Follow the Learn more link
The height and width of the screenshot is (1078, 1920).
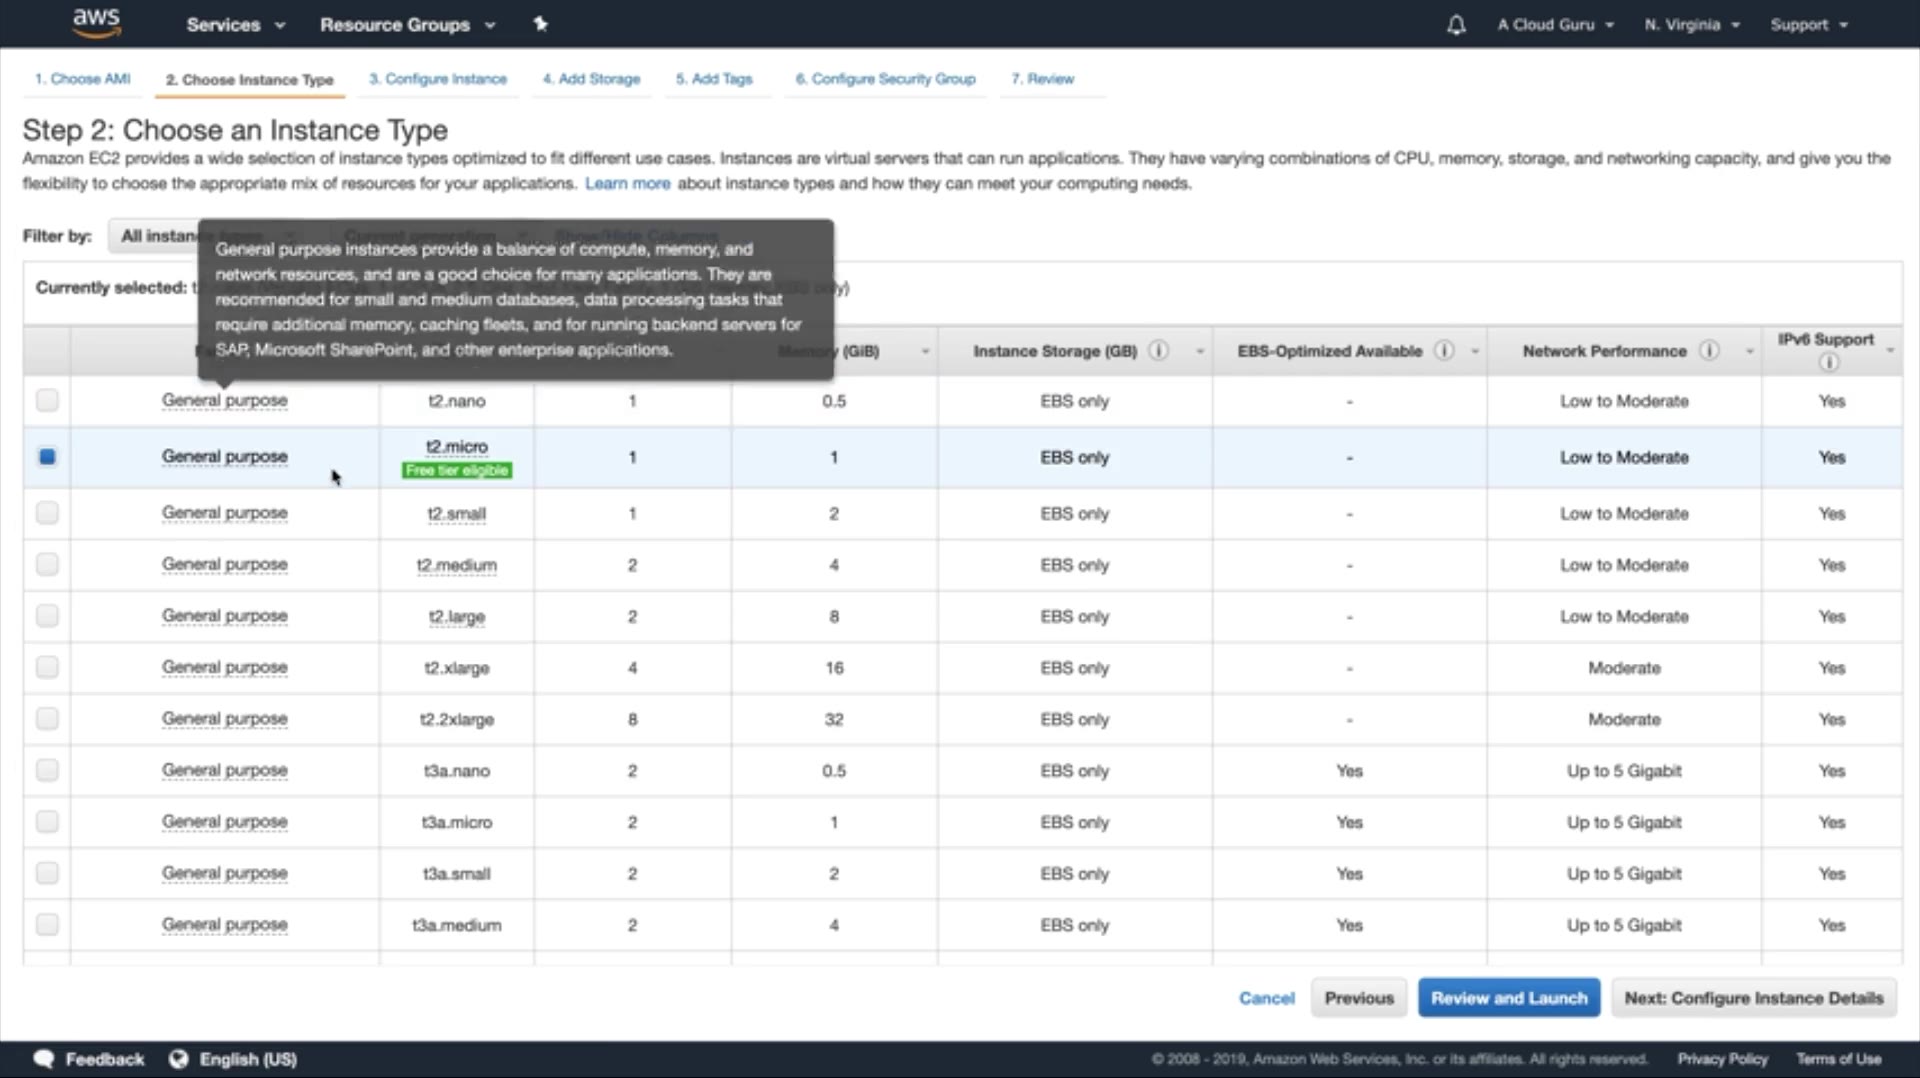pos(627,184)
